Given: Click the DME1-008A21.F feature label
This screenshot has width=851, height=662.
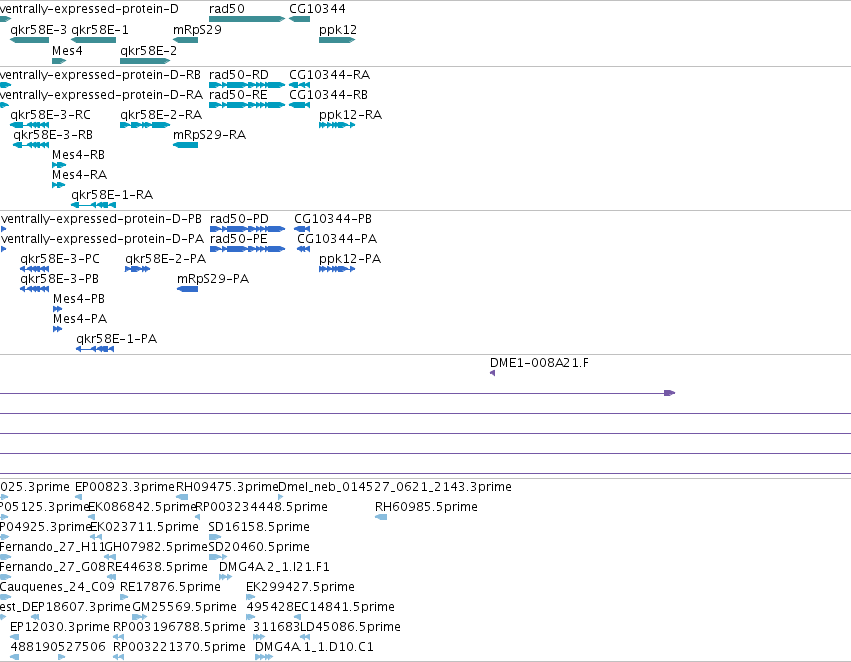Looking at the screenshot, I should click(x=539, y=362).
